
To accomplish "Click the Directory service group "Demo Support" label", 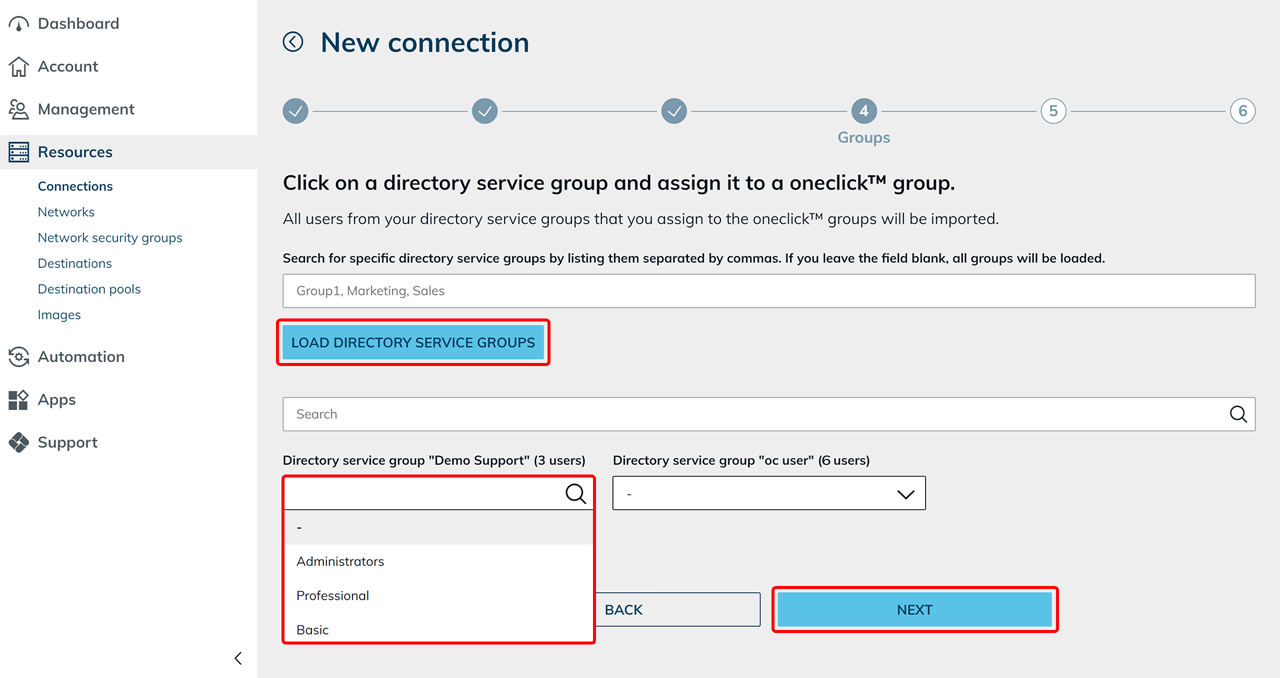I will click(x=434, y=461).
